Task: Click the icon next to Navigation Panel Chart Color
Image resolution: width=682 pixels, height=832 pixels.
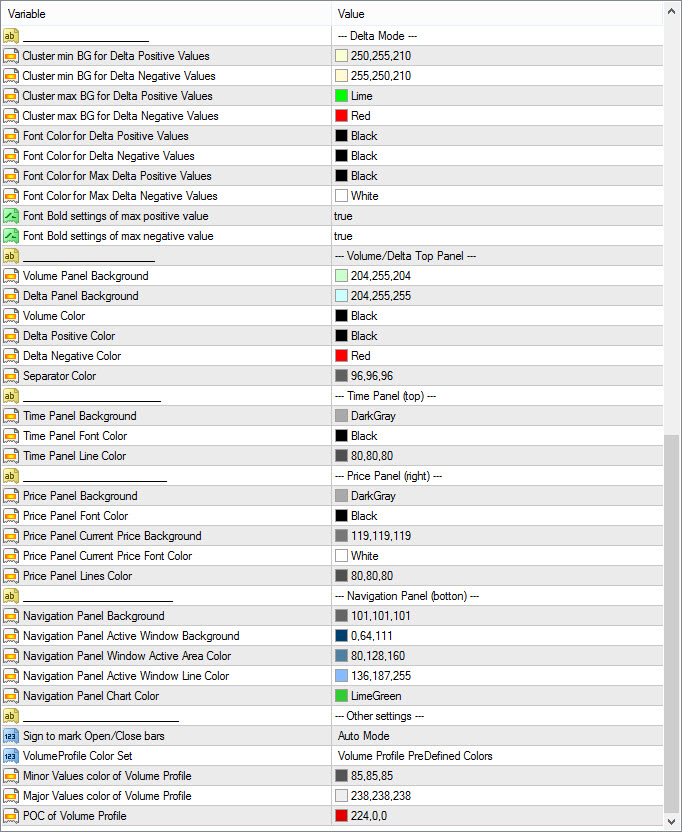Action: tap(10, 696)
